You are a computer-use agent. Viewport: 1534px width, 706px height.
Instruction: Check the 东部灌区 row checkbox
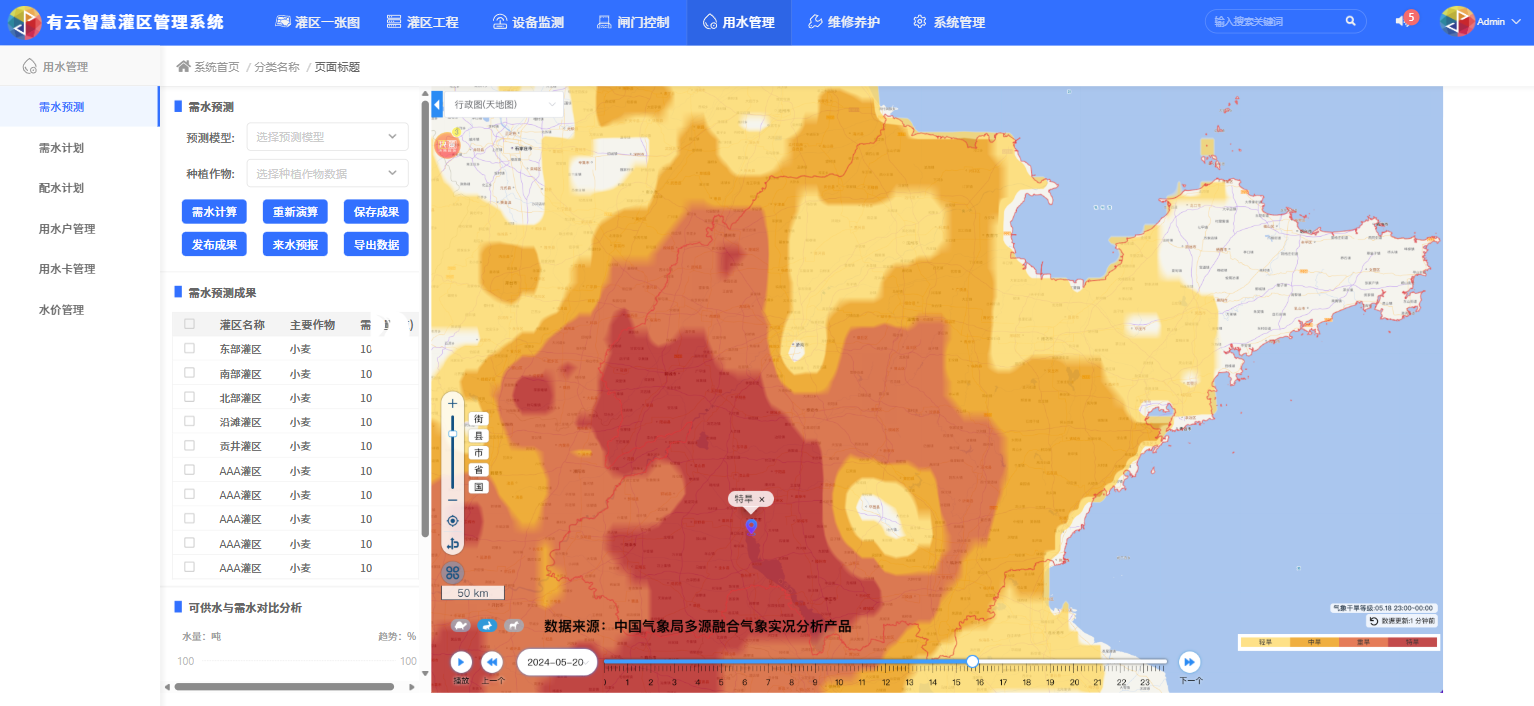[189, 349]
